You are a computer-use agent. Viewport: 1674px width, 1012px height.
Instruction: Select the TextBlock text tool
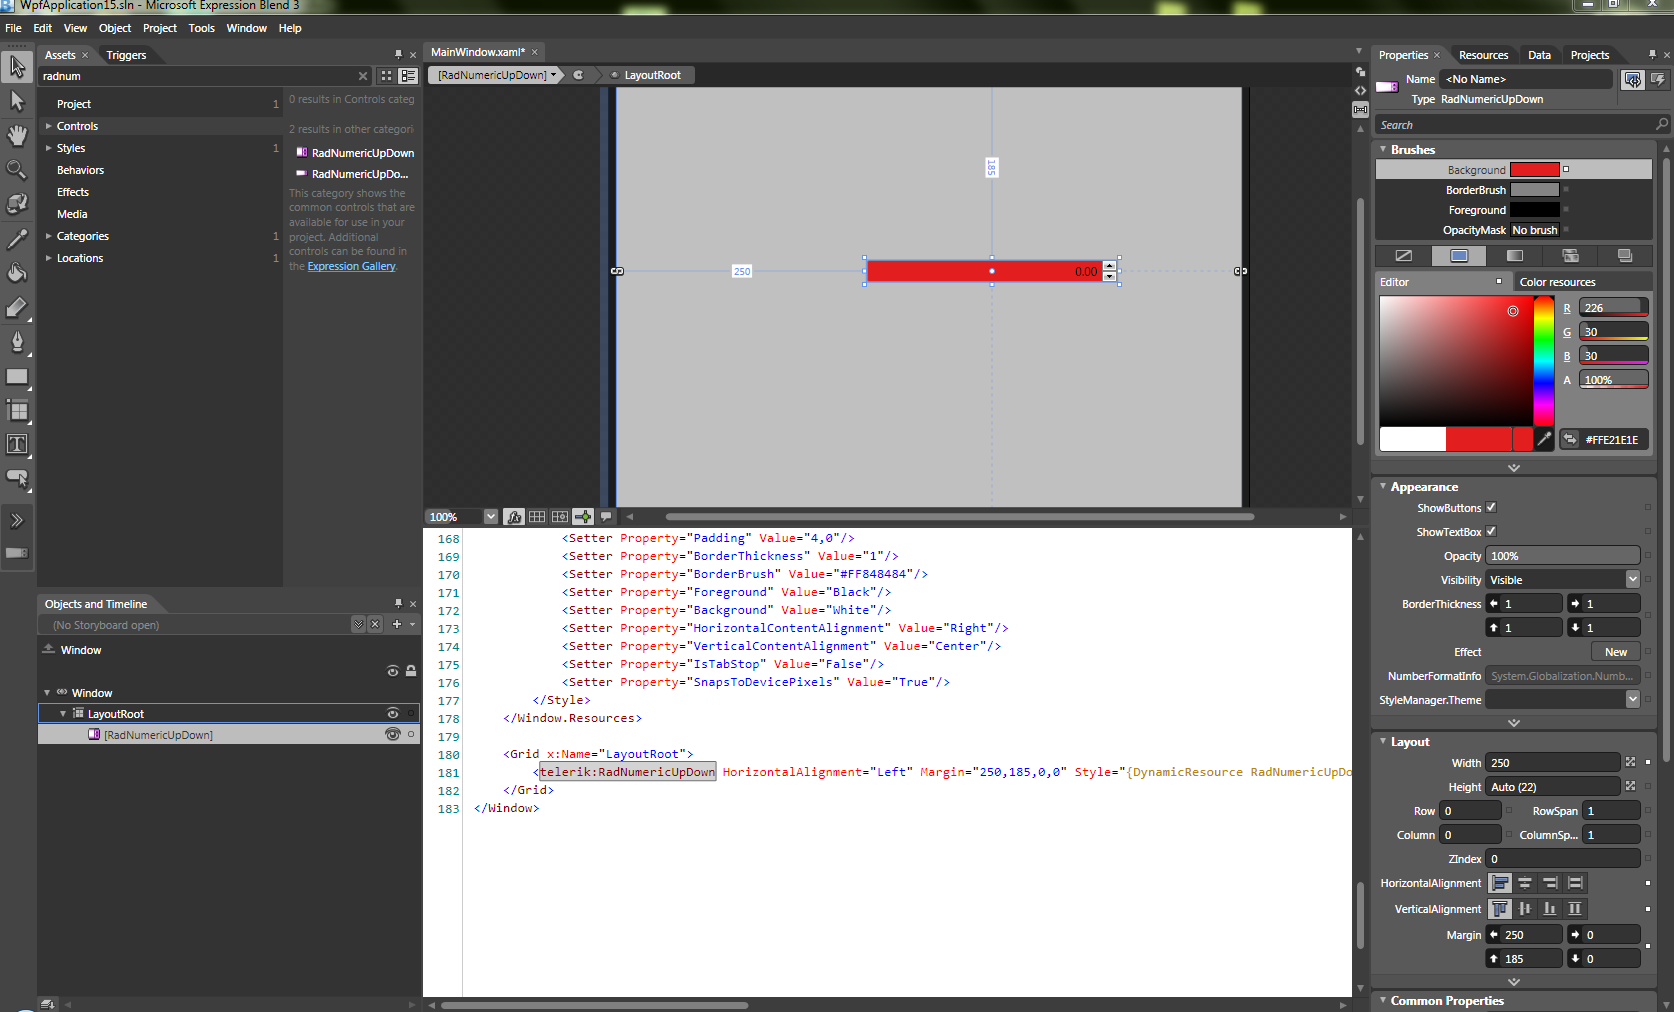(17, 444)
